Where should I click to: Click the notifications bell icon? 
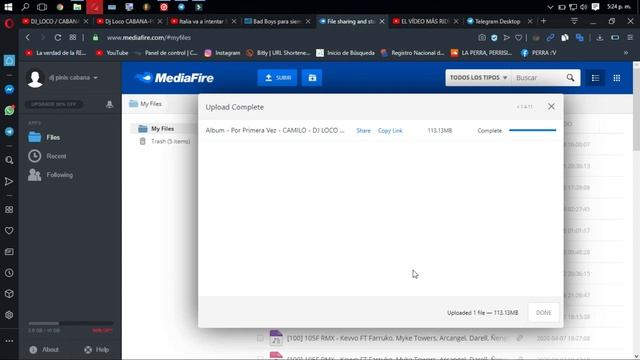tap(109, 104)
